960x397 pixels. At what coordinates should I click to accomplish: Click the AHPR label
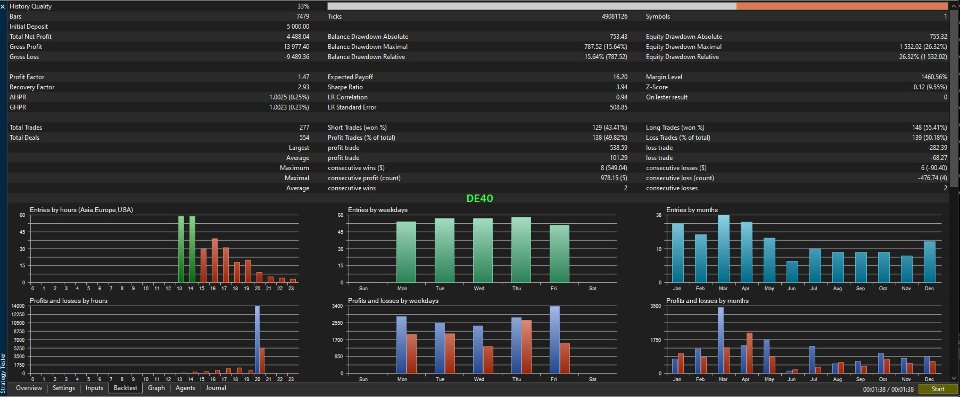click(x=18, y=97)
